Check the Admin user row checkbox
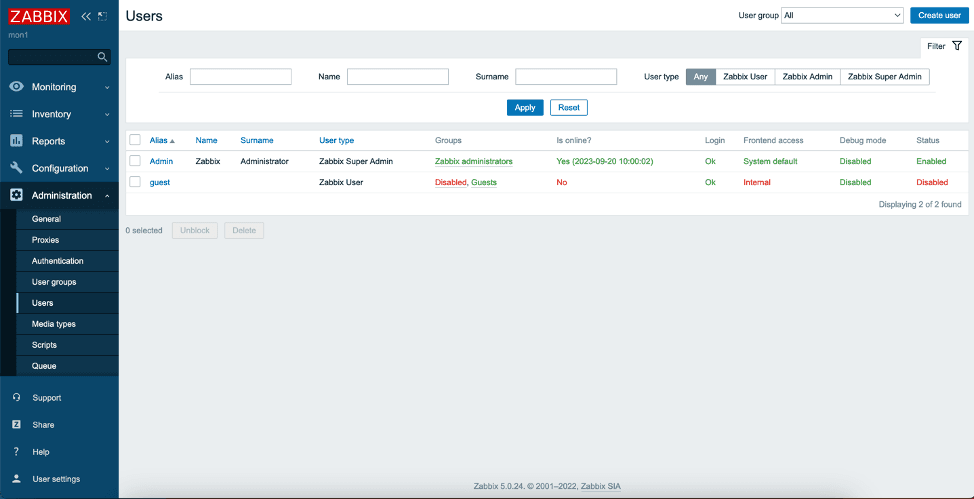 [135, 161]
